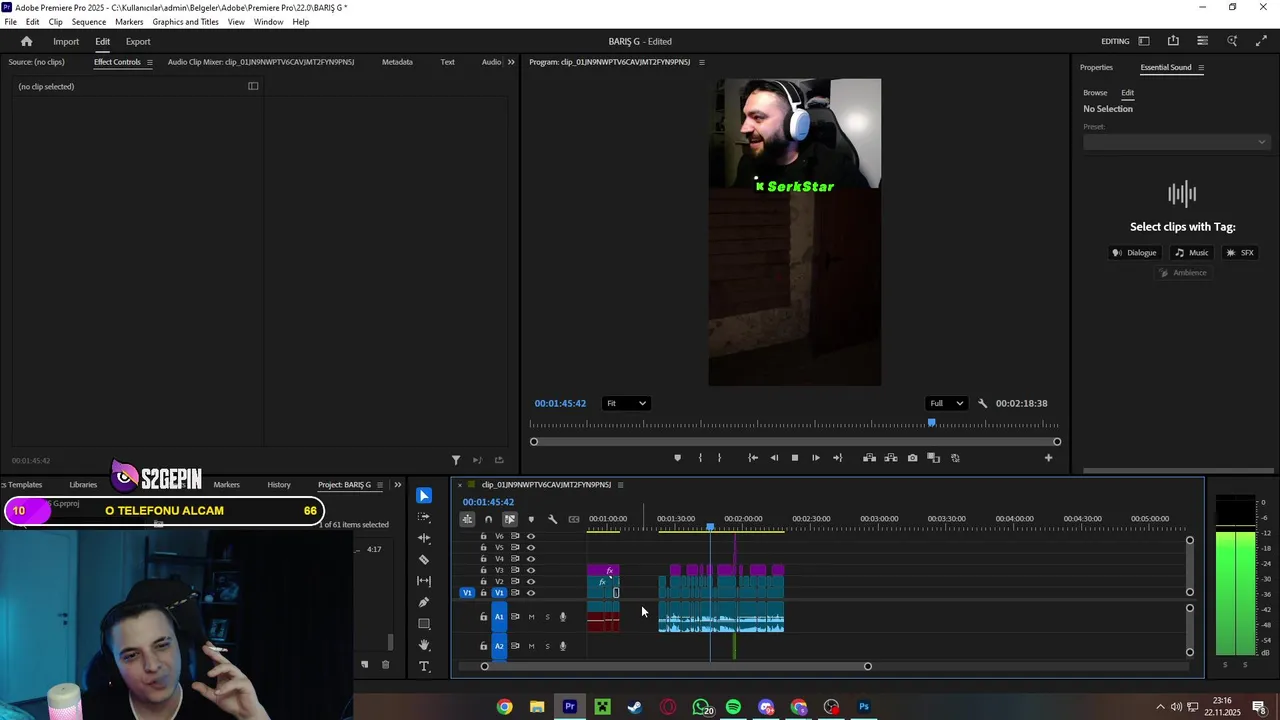Mute audio track A1

point(531,617)
